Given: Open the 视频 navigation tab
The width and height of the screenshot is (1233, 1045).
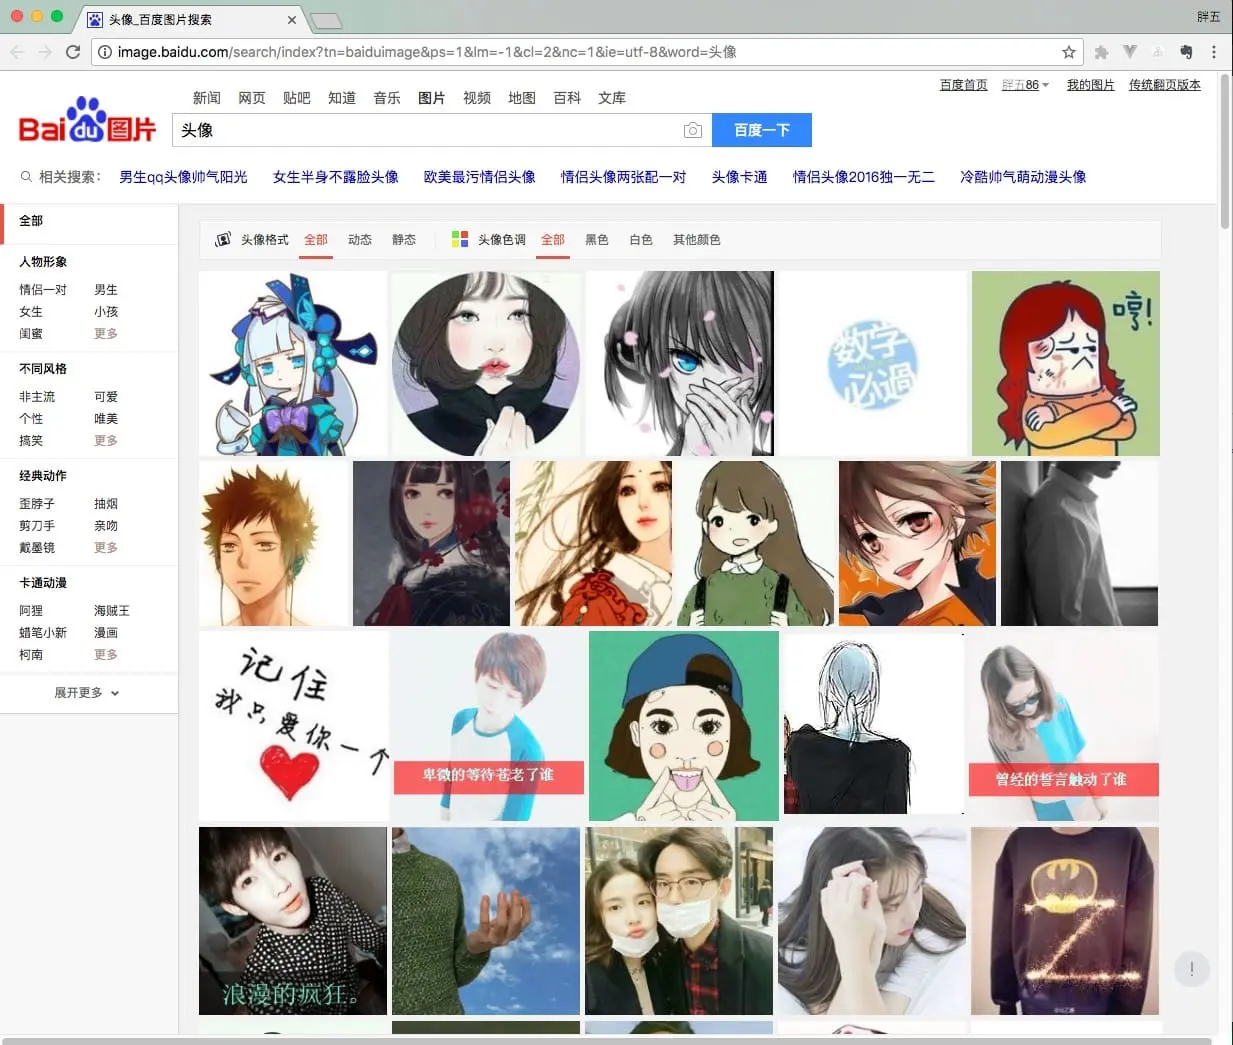Looking at the screenshot, I should [477, 98].
